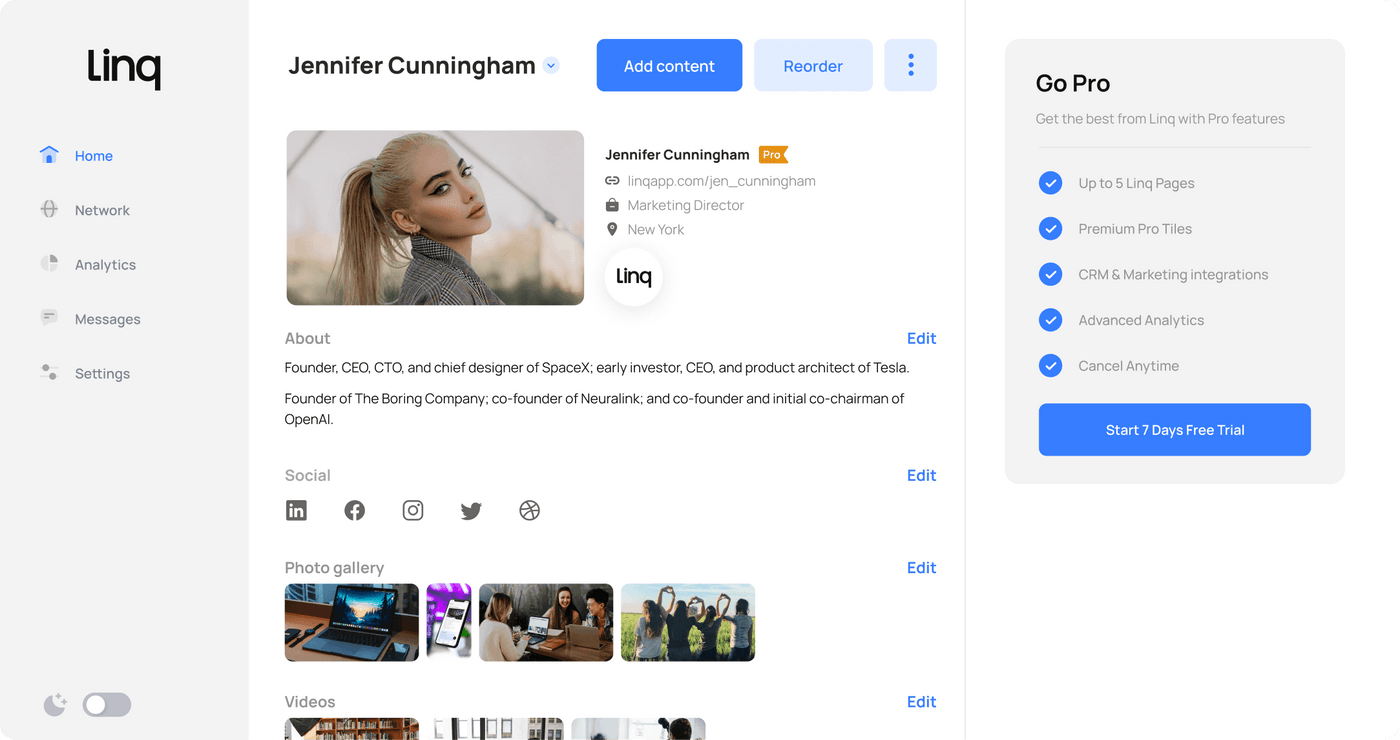Open the Facebook social icon
Viewport: 1400px width, 740px height.
(x=354, y=510)
